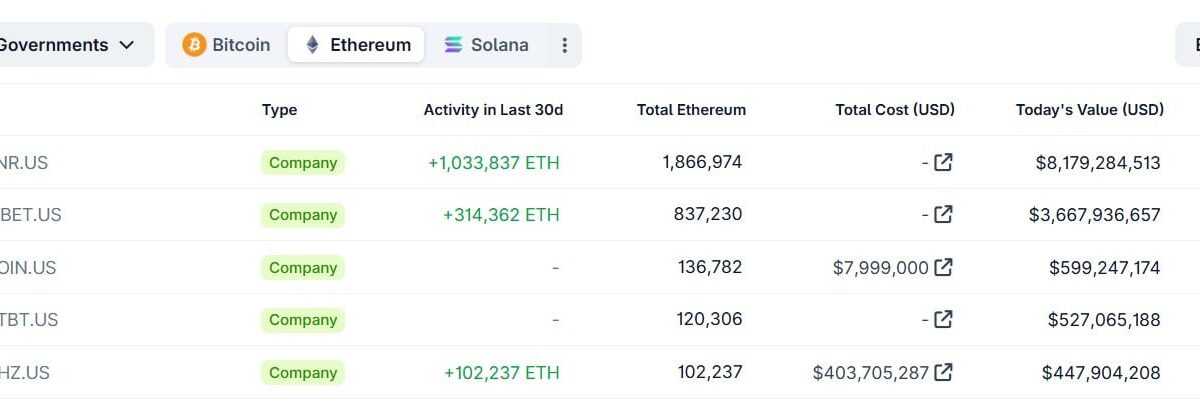Screen dimensions: 1200x402
Task: Sort by Total Cost (USD) header
Action: (x=894, y=110)
